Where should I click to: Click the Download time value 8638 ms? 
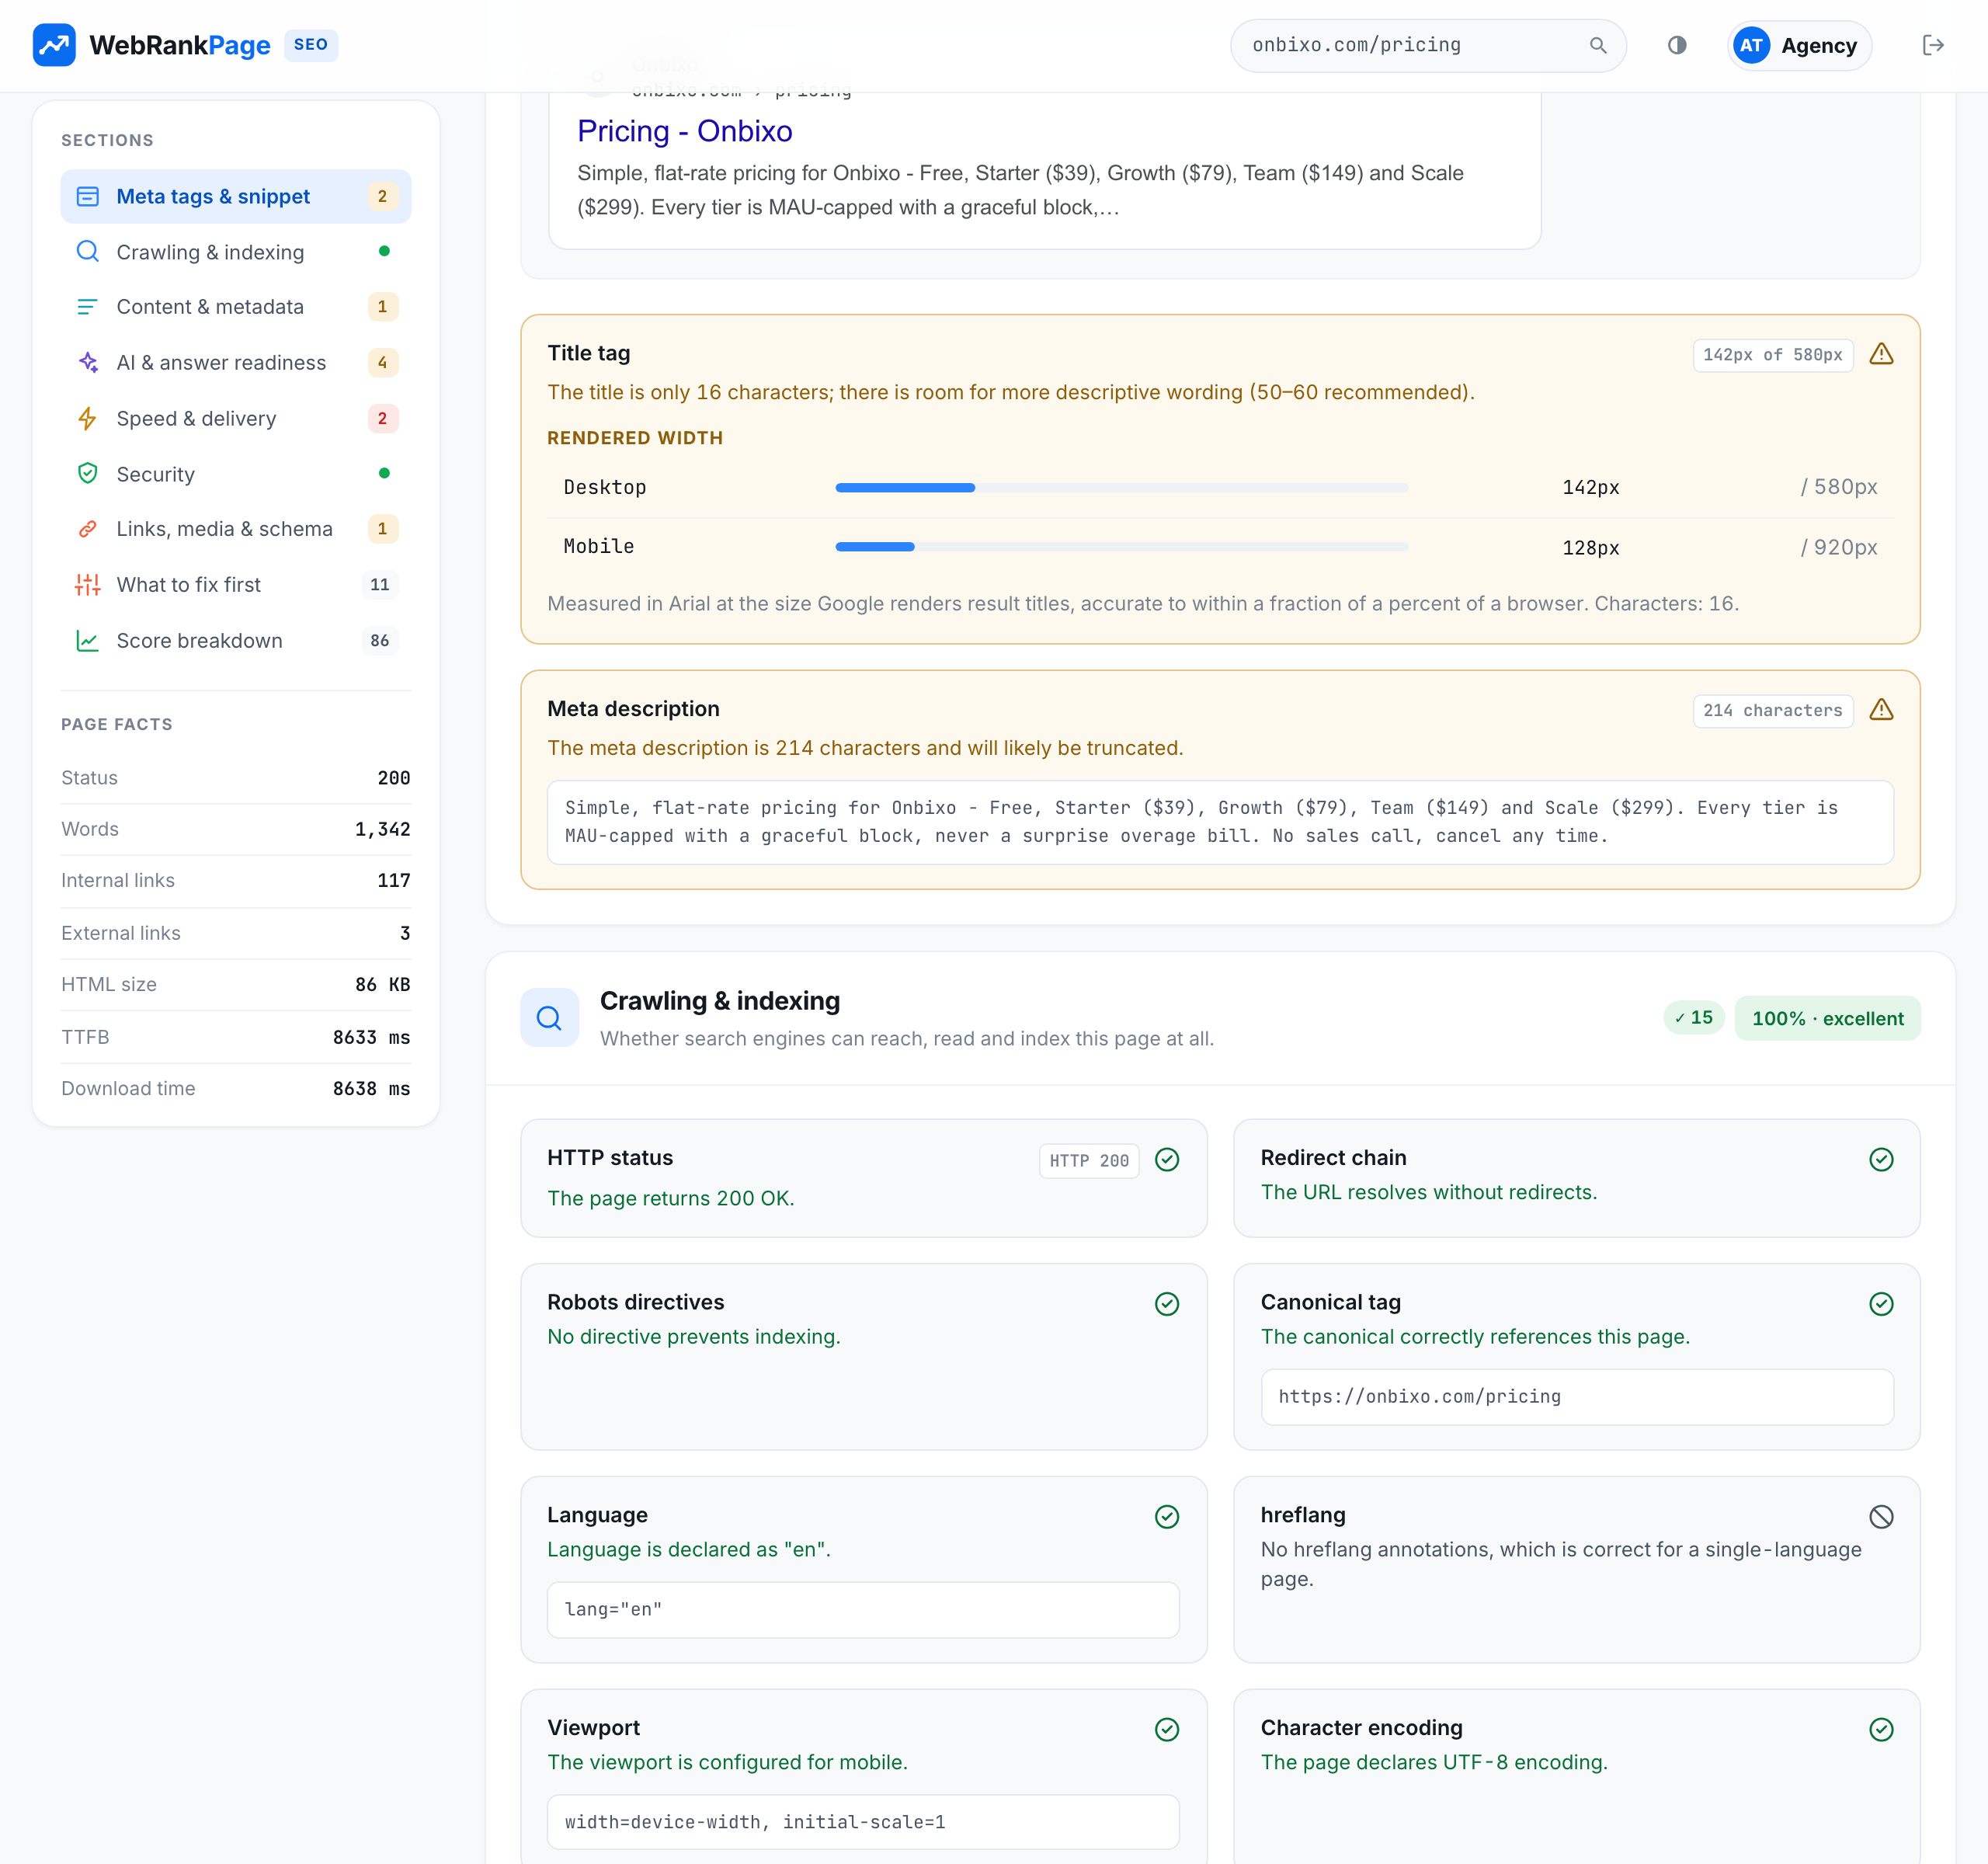click(x=371, y=1089)
